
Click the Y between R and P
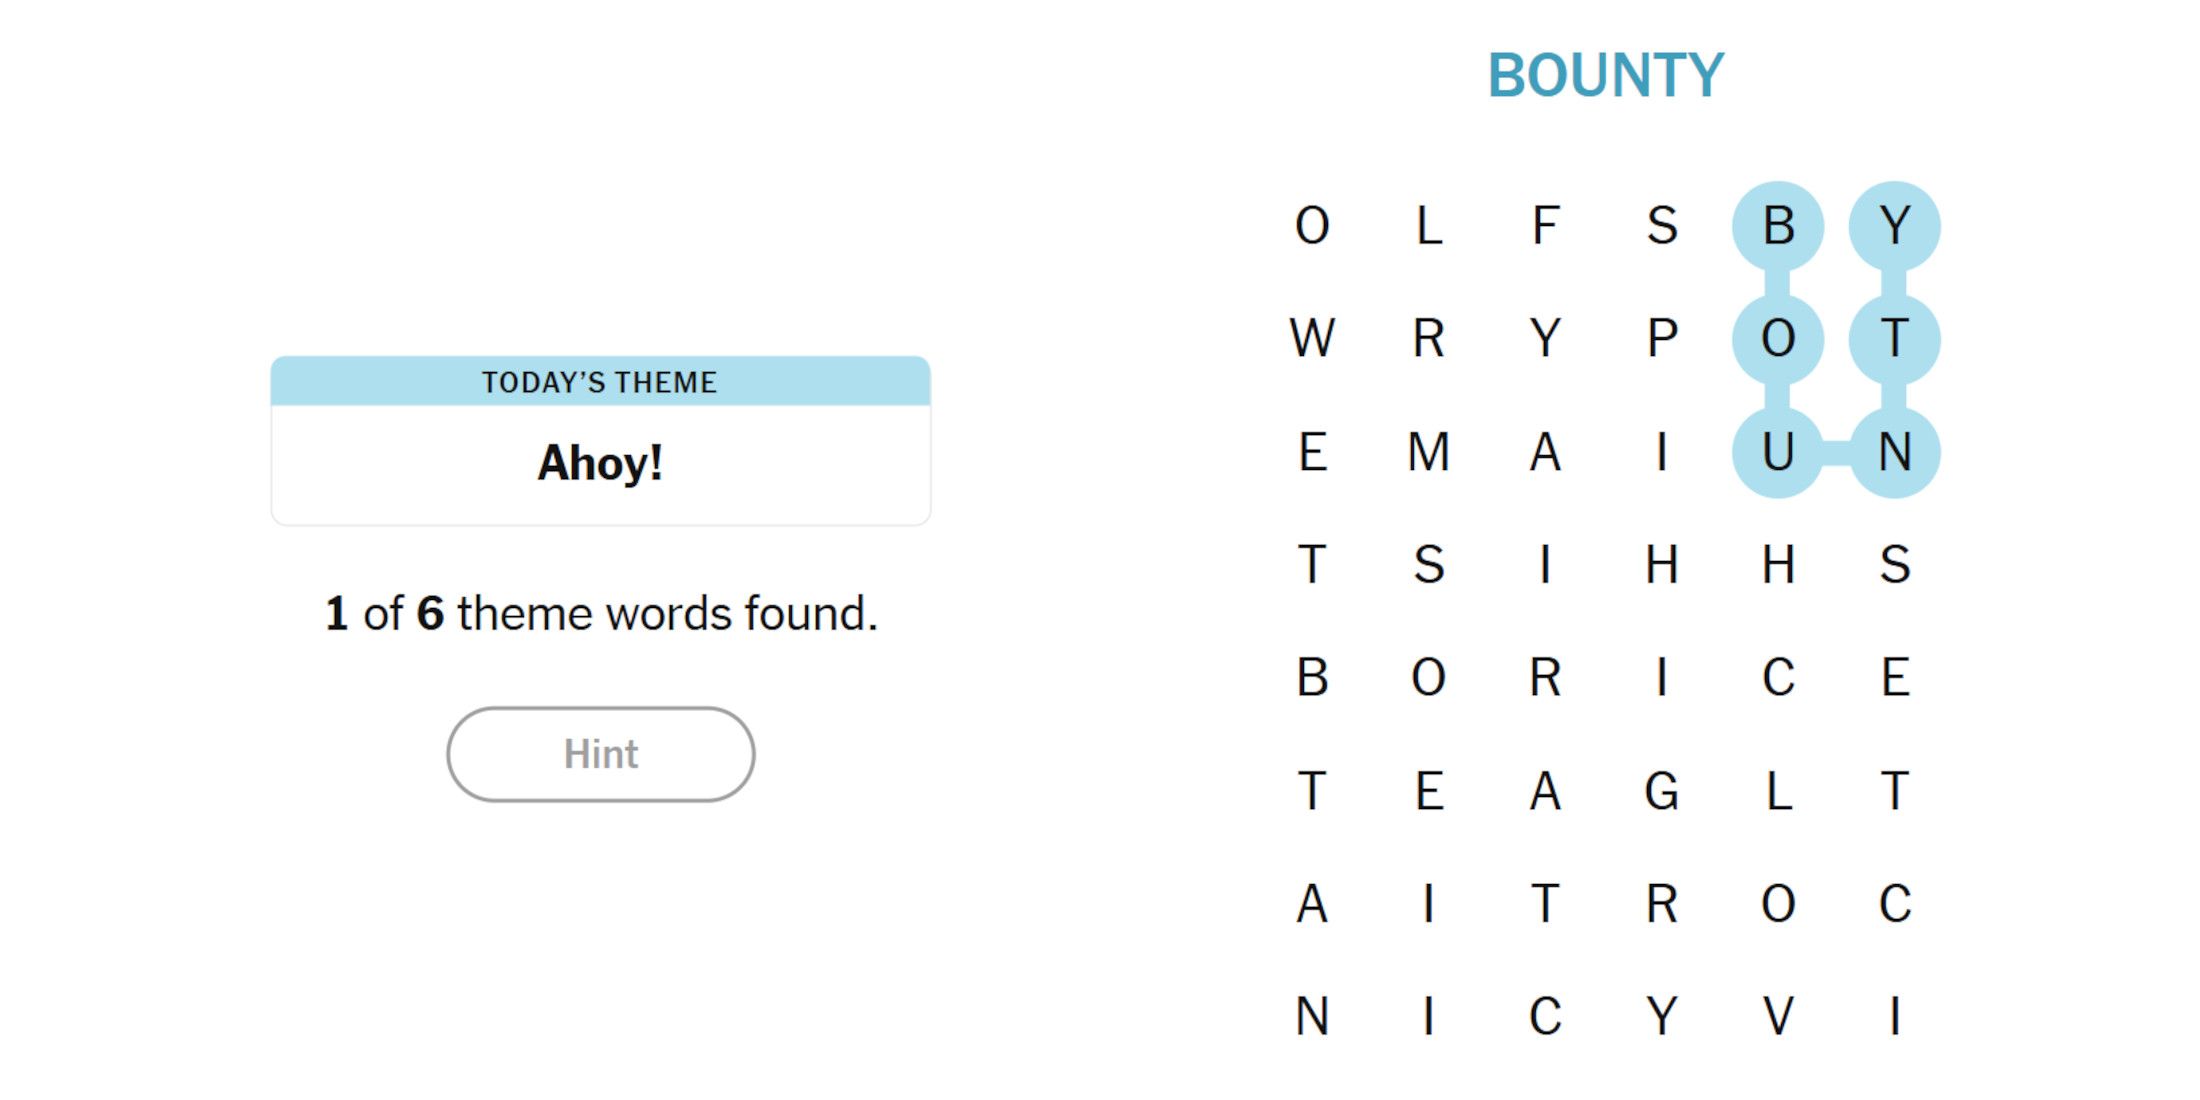(x=1545, y=339)
